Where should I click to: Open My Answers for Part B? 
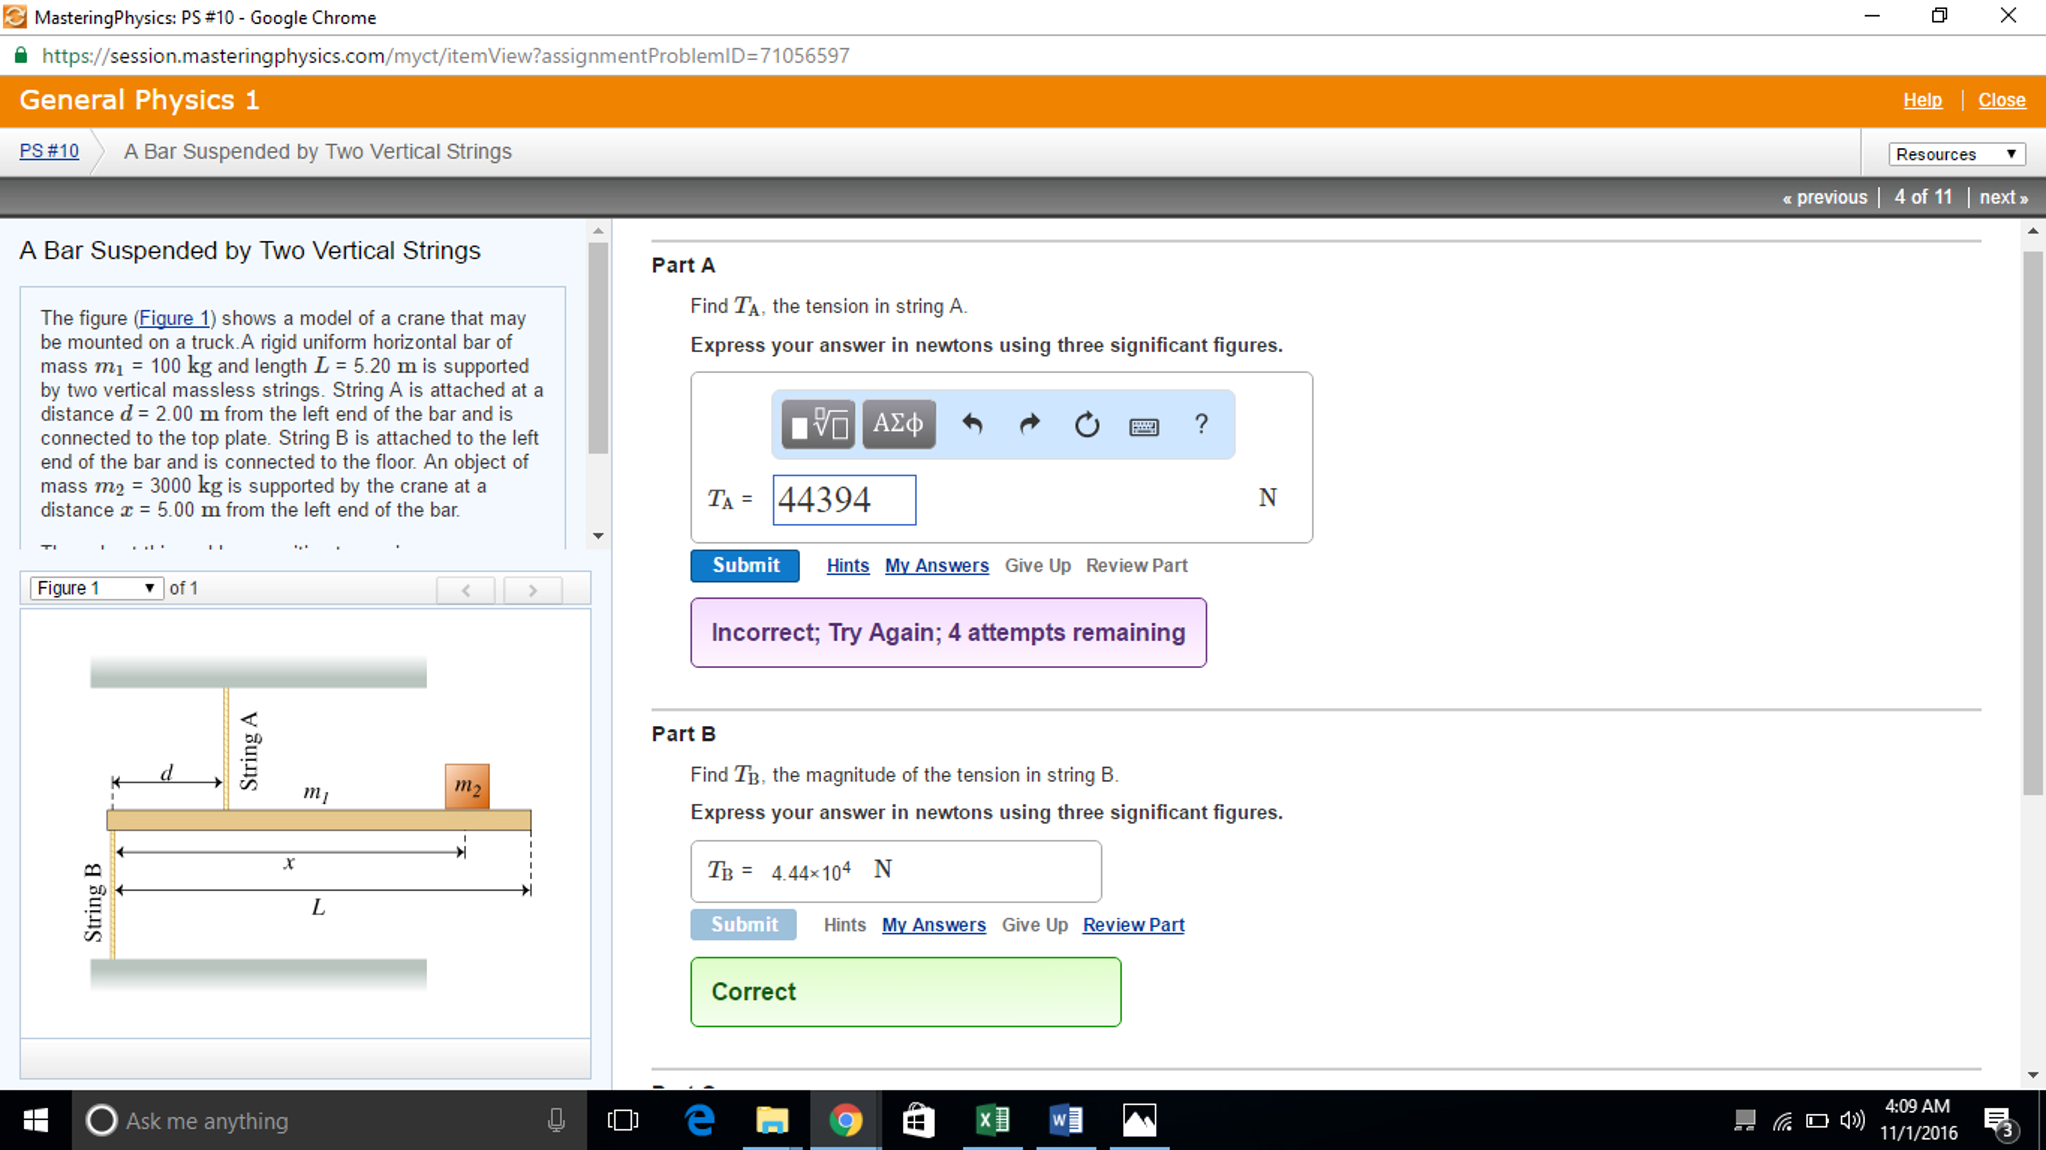point(934,925)
